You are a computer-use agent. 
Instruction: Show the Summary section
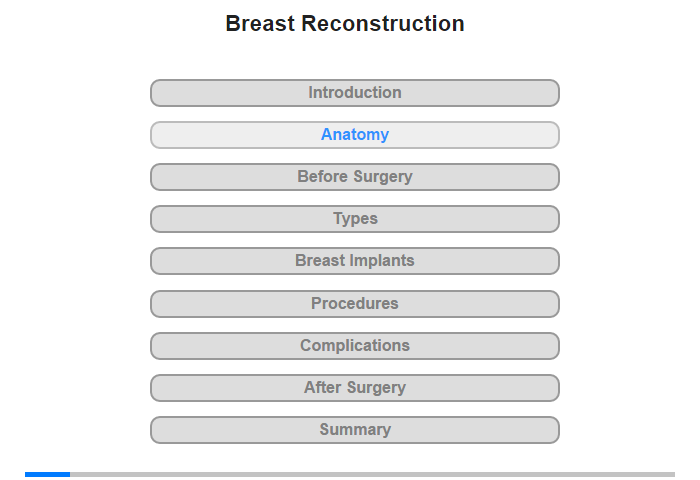354,430
